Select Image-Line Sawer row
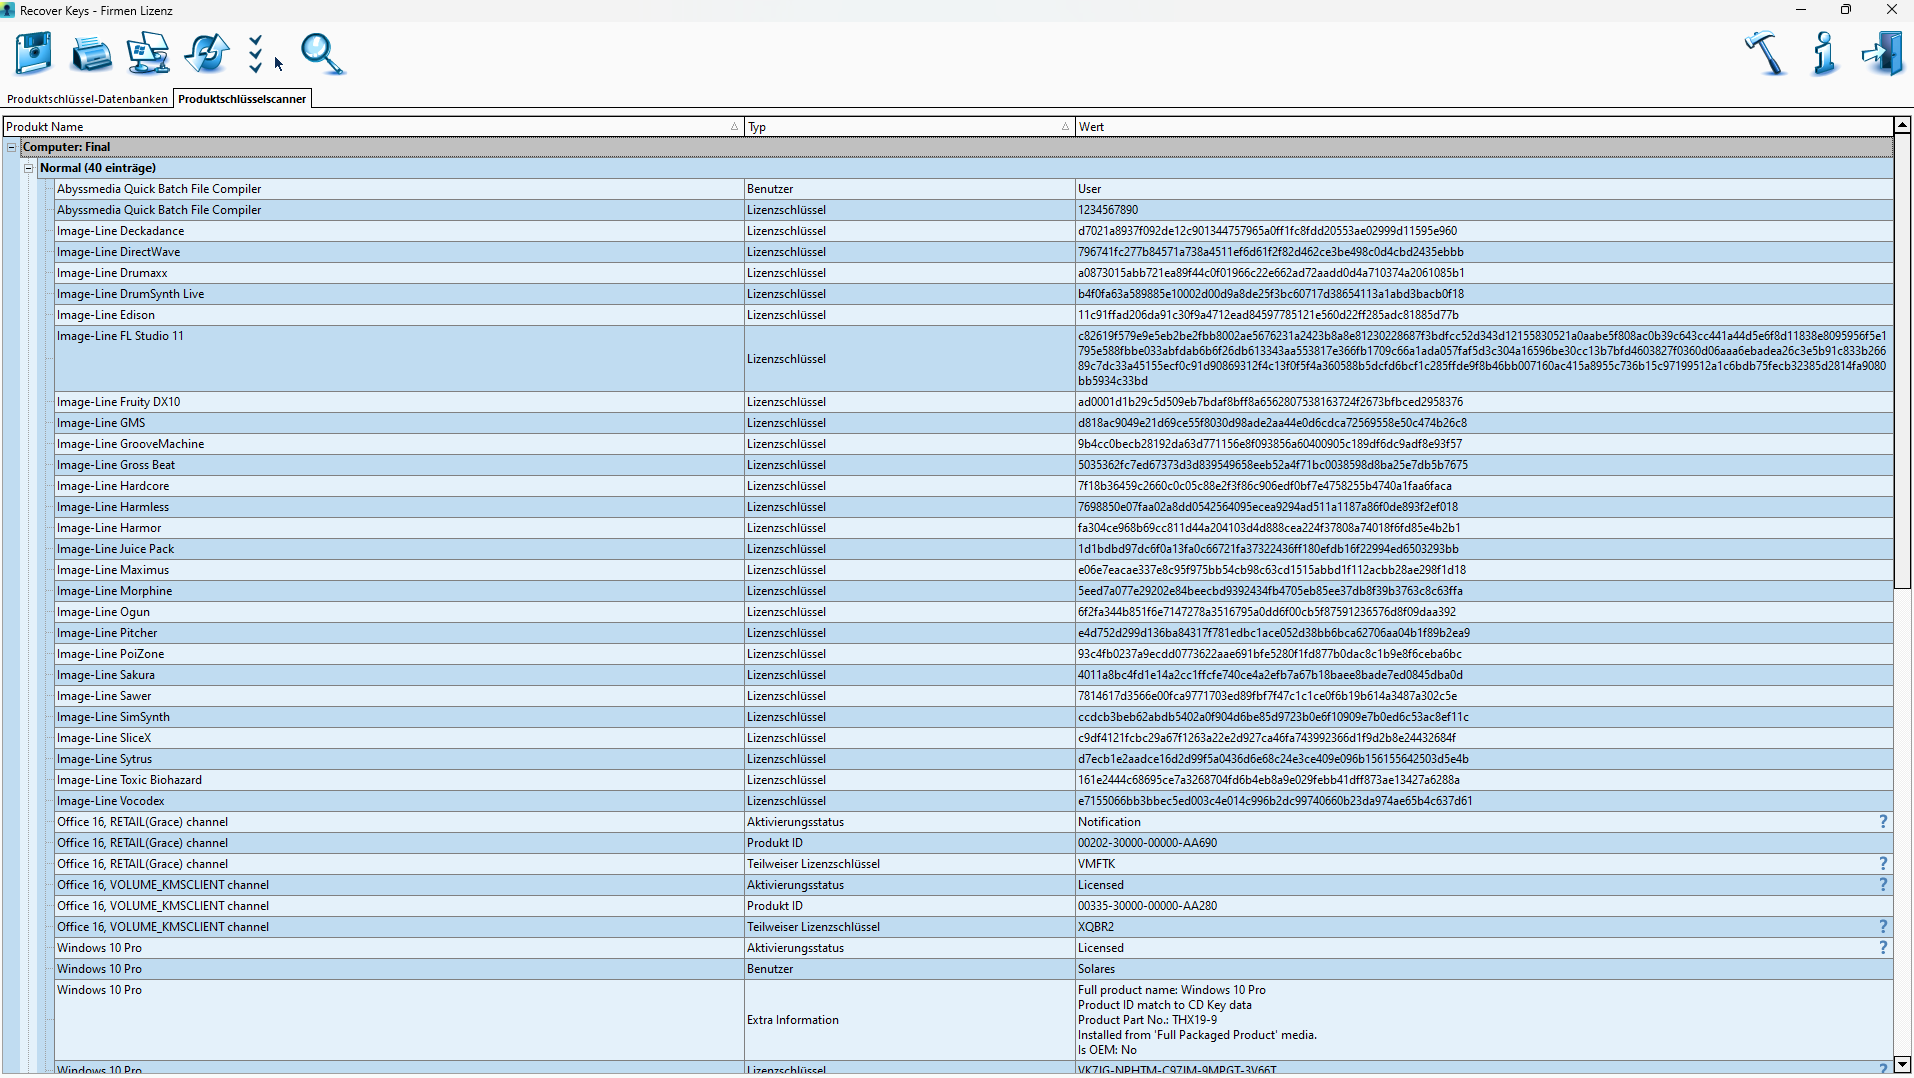 coord(974,696)
